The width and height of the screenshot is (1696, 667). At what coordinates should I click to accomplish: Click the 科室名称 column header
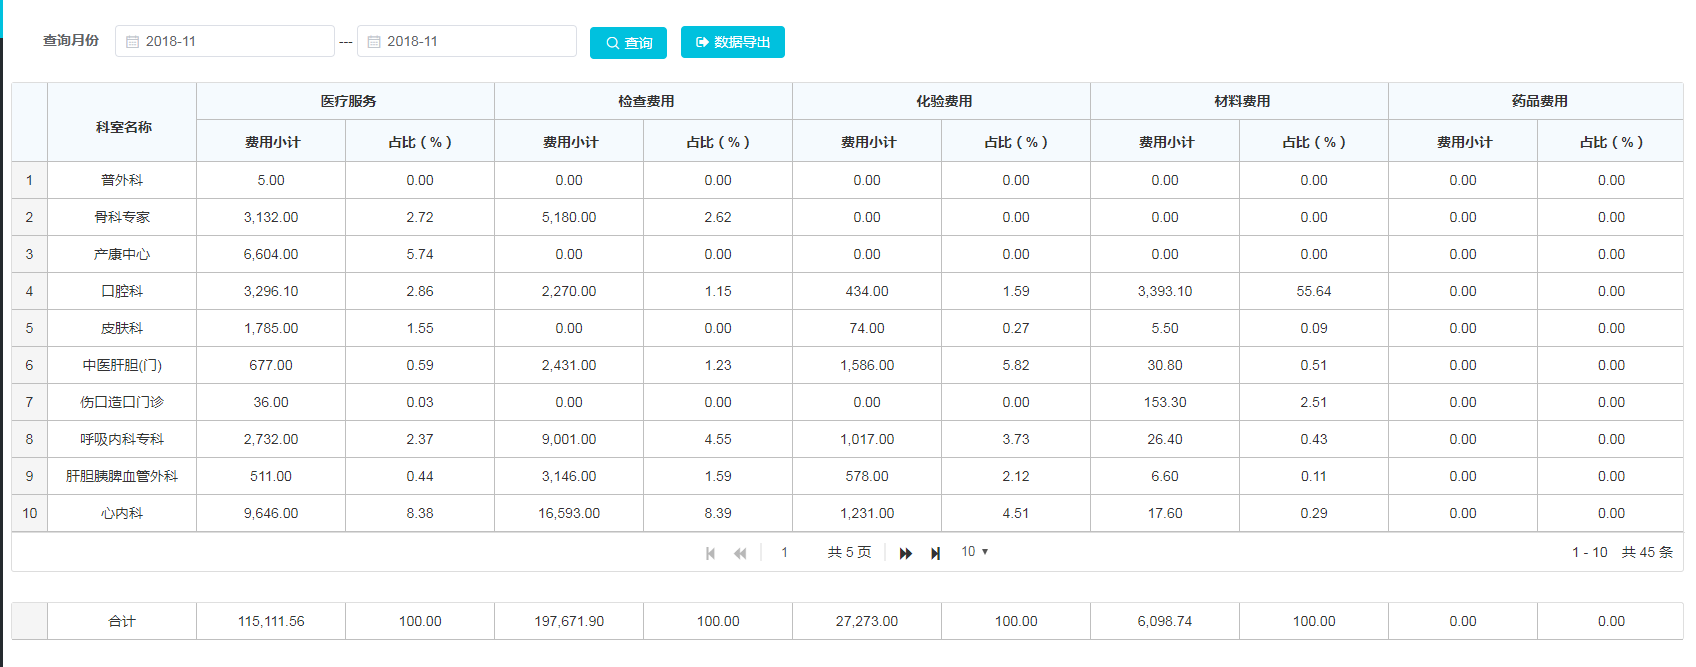click(123, 127)
